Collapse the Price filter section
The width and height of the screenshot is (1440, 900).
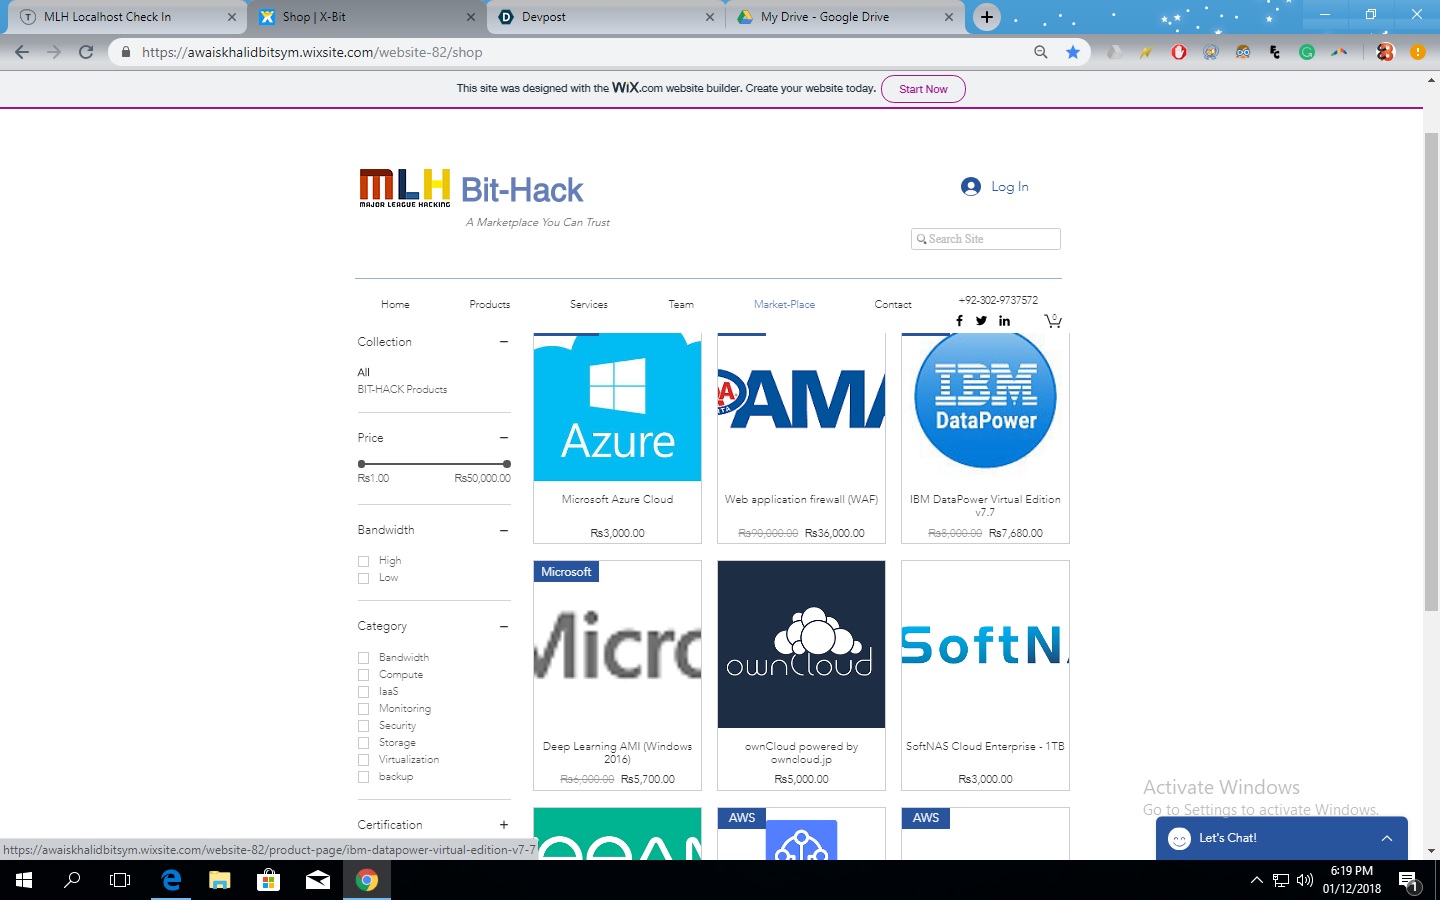504,438
